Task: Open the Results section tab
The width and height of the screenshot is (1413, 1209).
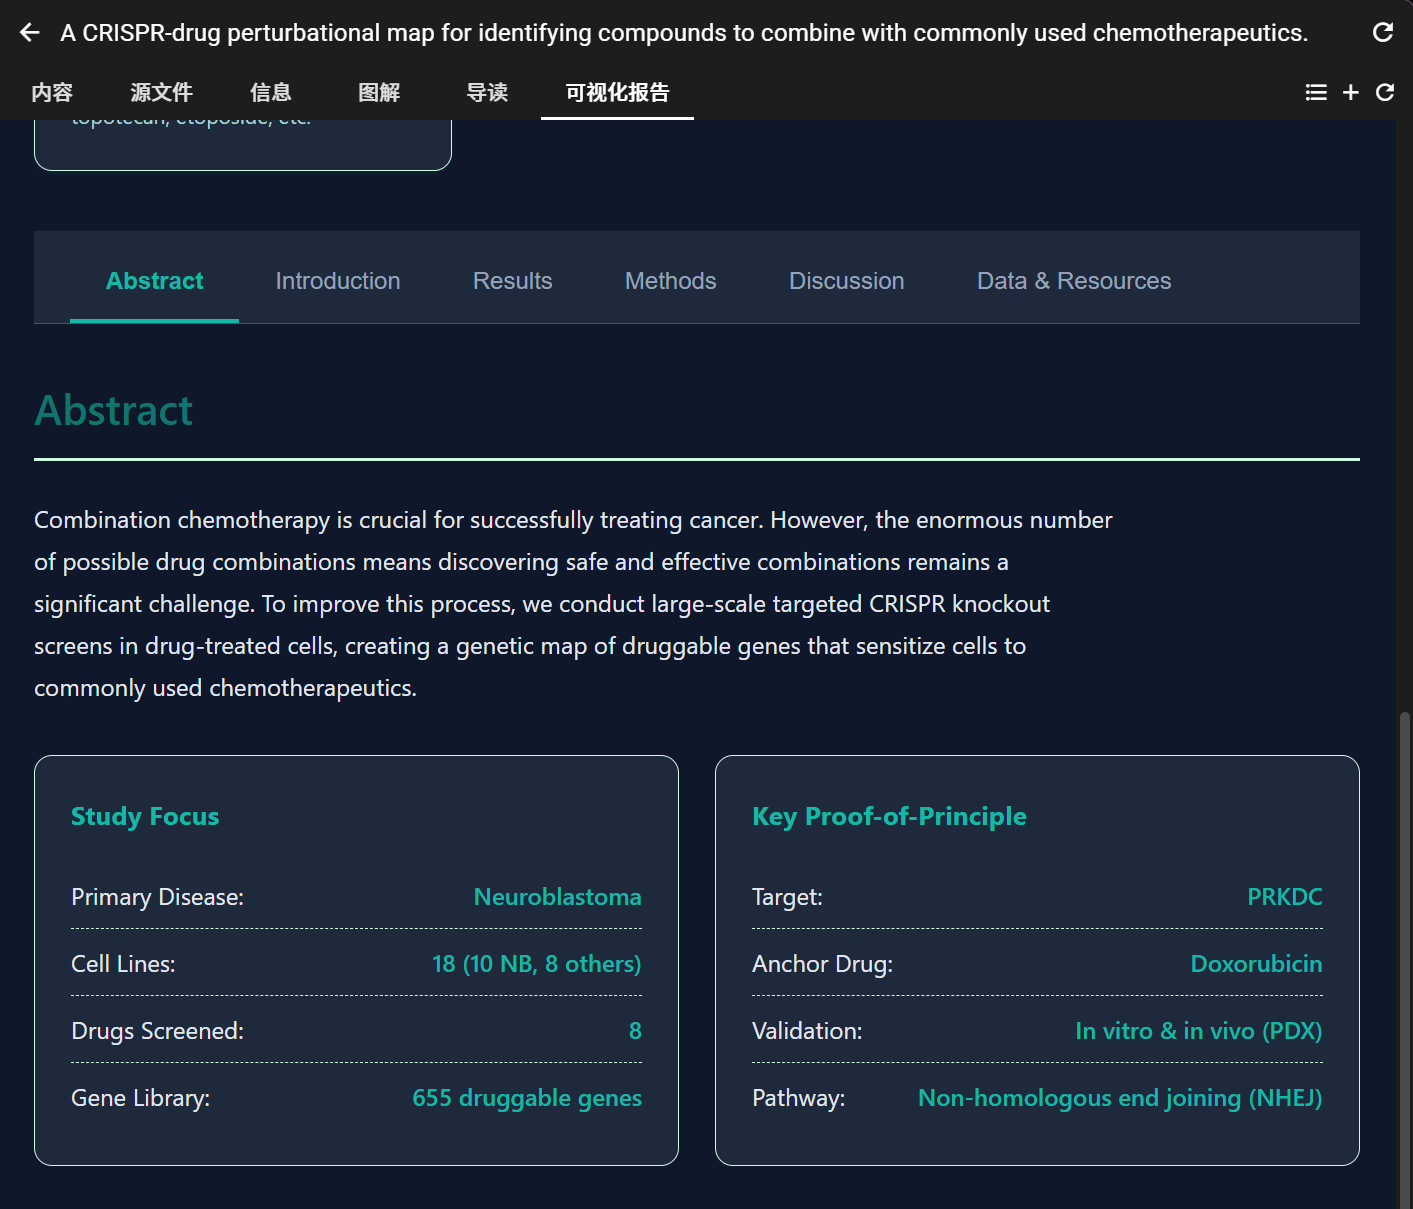Action: 512,281
